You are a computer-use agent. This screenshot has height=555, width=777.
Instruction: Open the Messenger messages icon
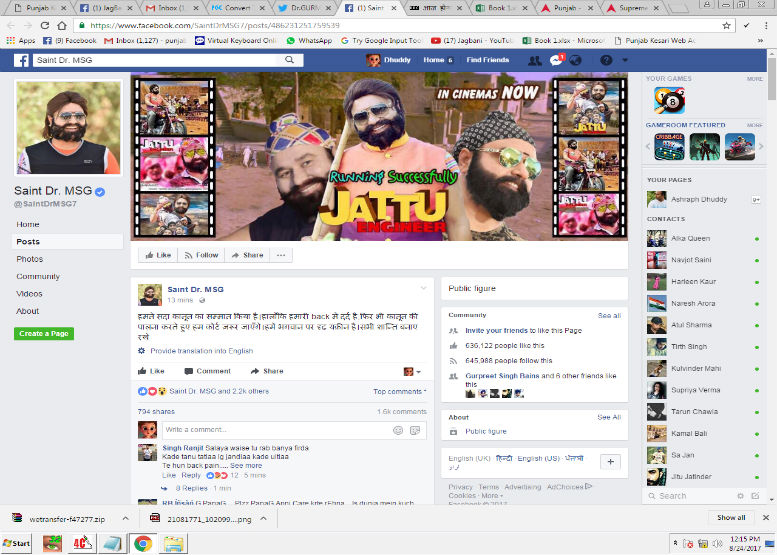pyautogui.click(x=556, y=60)
